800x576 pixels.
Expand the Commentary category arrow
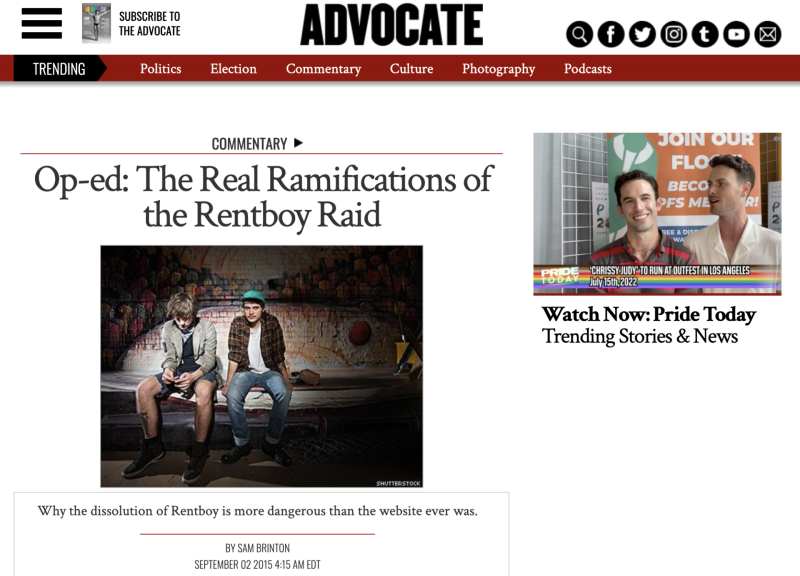pos(298,143)
